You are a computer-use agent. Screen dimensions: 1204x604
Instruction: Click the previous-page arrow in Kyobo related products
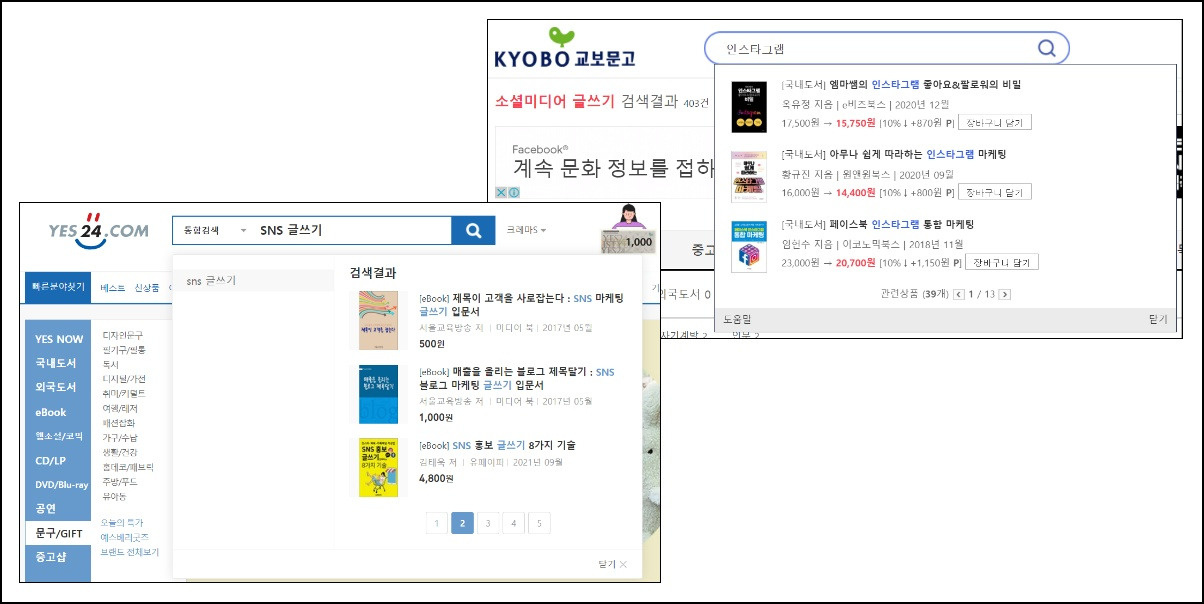pyautogui.click(x=959, y=293)
